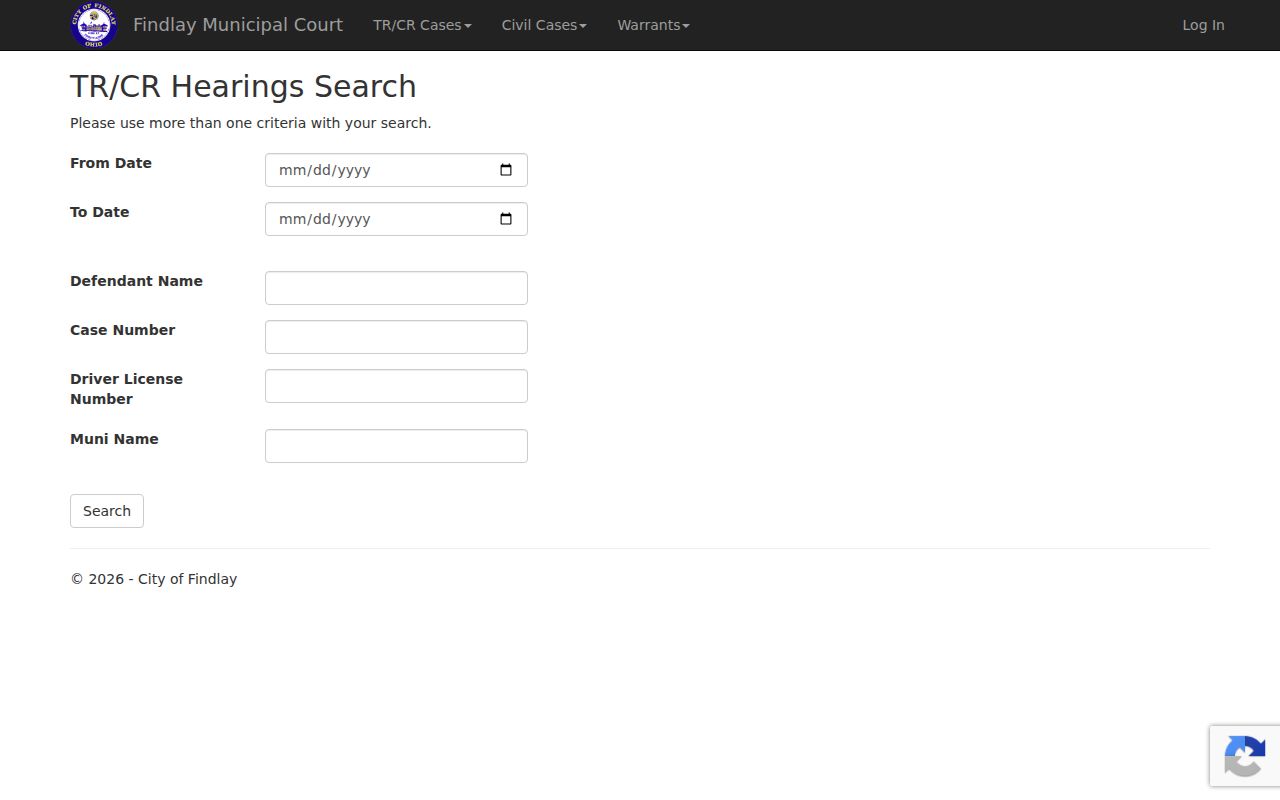
Task: Click the 'TR/CR Hearings Search' page heading
Action: [243, 86]
